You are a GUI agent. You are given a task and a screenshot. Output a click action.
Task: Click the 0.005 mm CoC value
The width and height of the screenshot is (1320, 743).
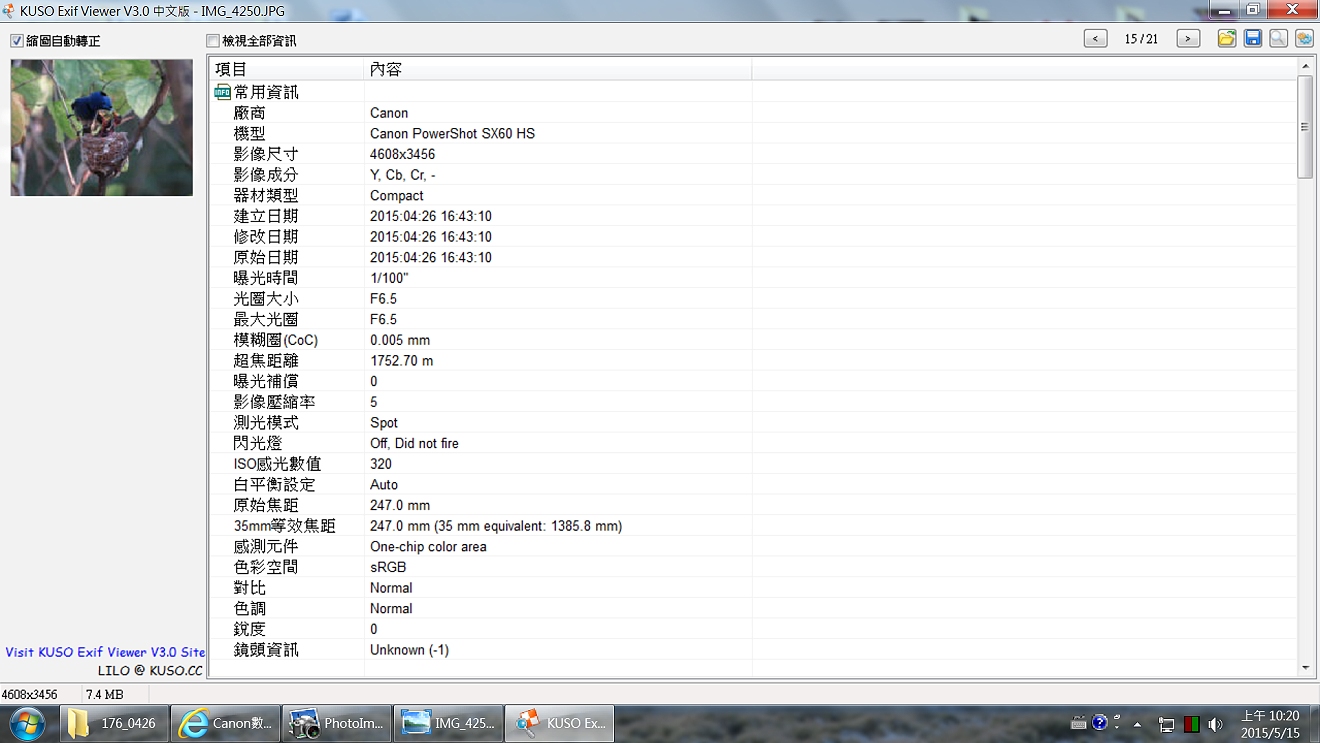(x=400, y=340)
